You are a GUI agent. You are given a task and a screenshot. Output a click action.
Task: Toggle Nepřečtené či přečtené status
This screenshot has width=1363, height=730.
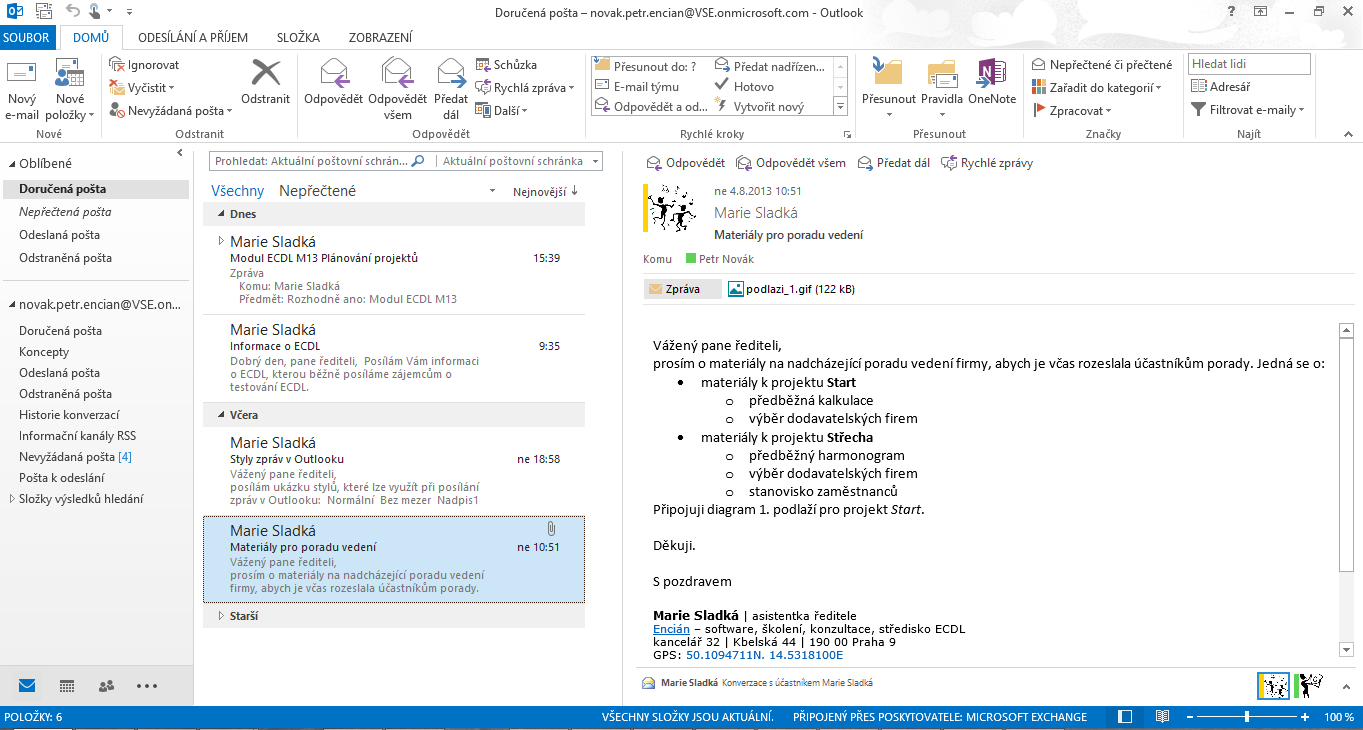pos(1102,65)
